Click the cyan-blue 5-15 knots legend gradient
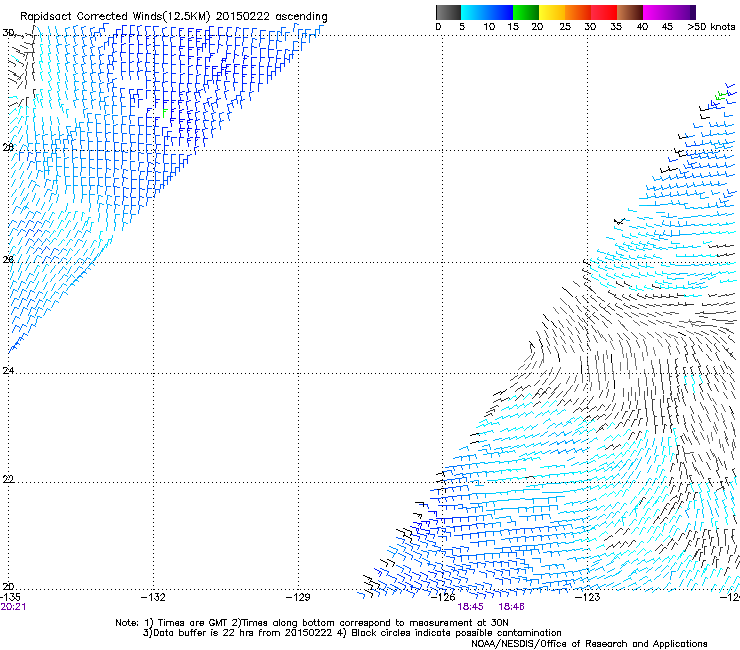Viewport: 740px width, 650px height. coord(487,12)
